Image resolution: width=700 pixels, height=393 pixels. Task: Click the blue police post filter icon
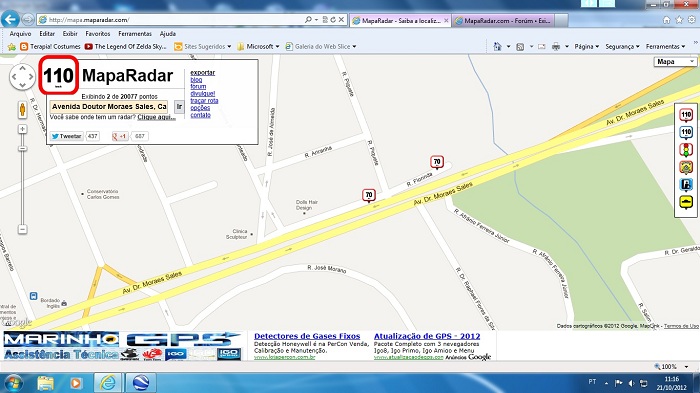[x=686, y=185]
